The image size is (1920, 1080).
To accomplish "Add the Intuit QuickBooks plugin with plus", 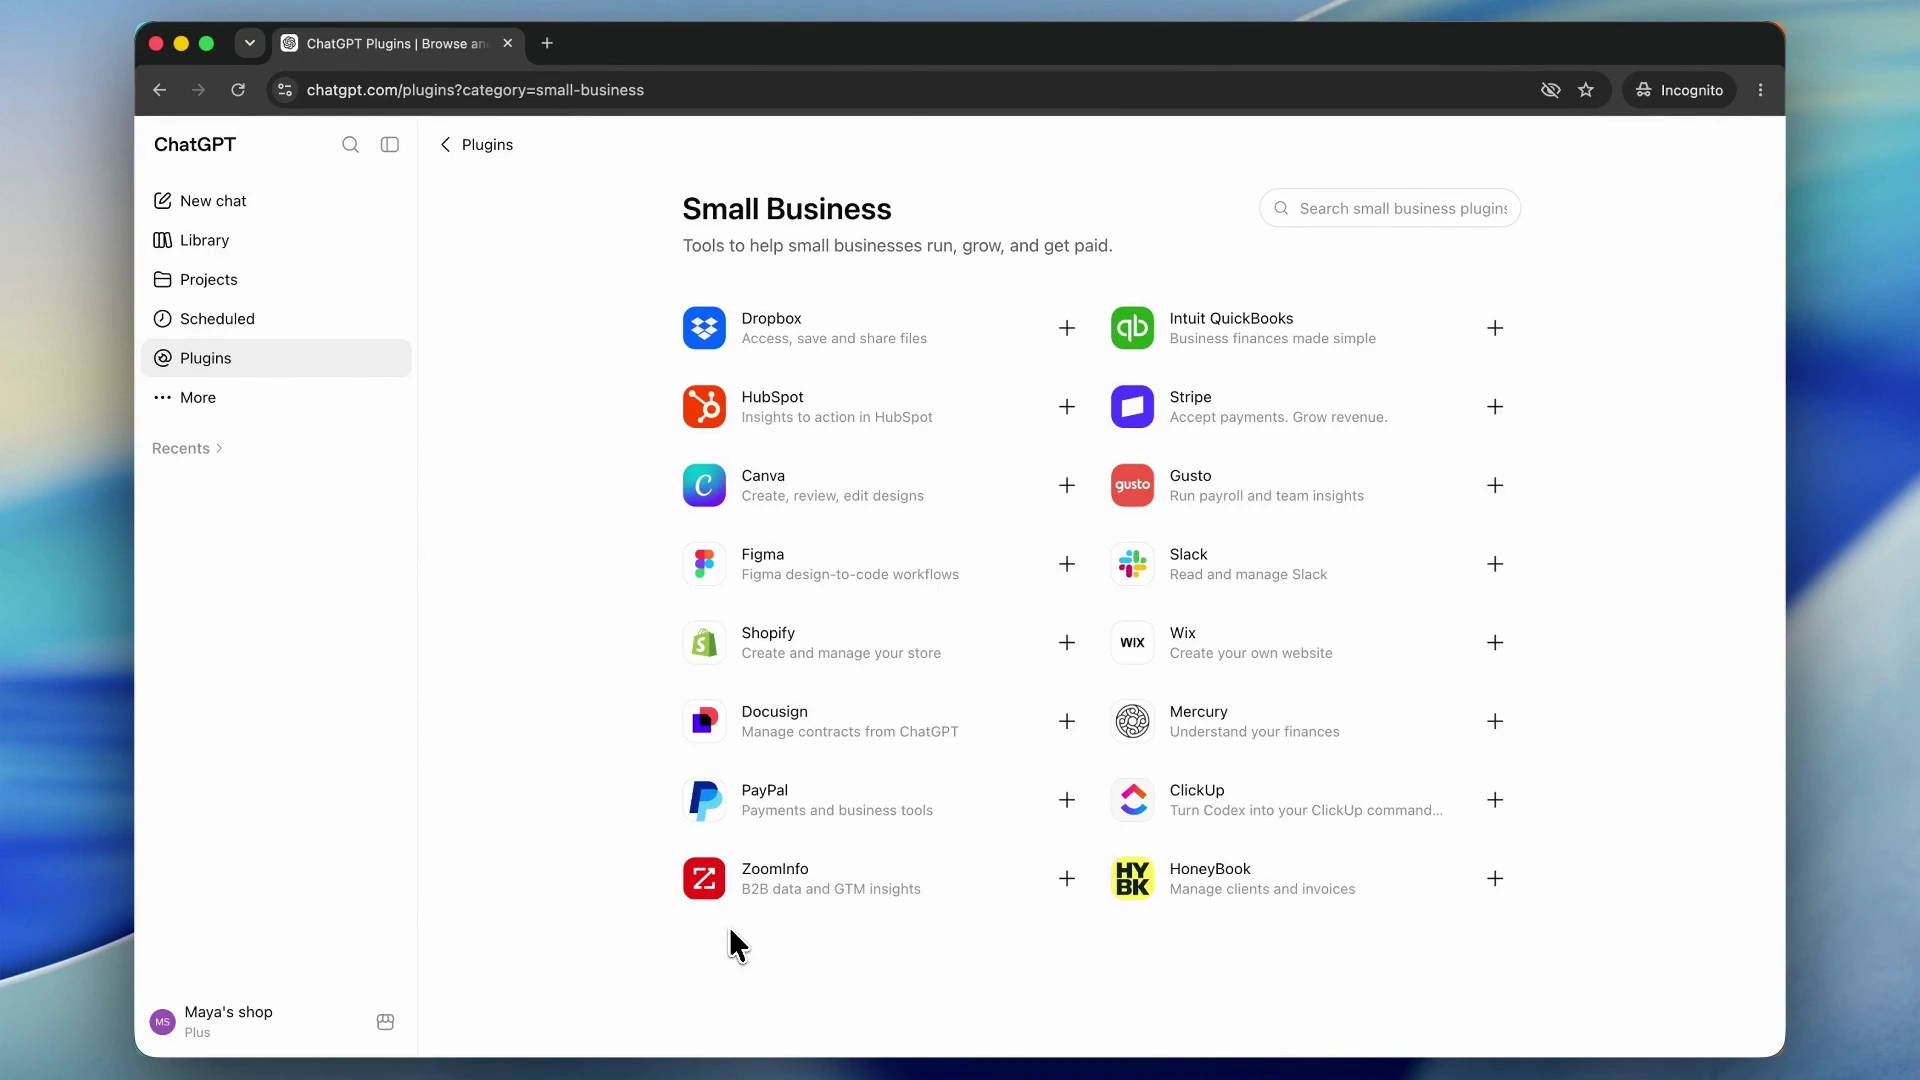I will pyautogui.click(x=1495, y=328).
